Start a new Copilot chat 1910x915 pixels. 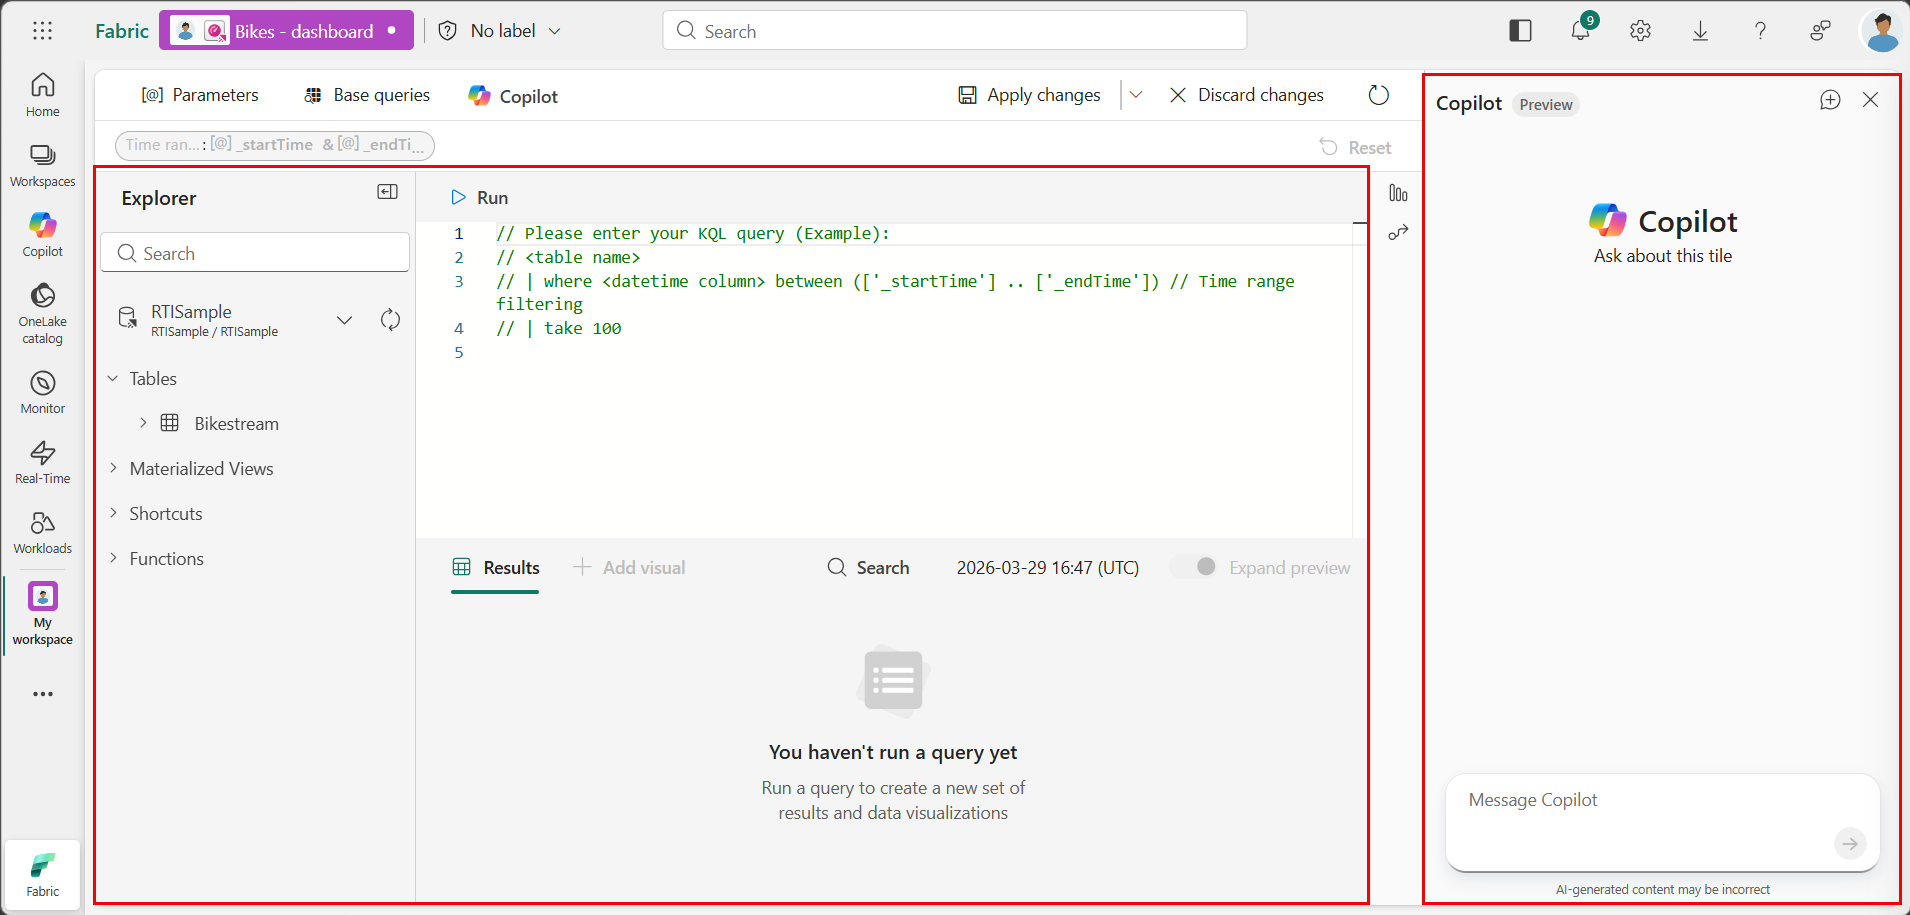1829,99
